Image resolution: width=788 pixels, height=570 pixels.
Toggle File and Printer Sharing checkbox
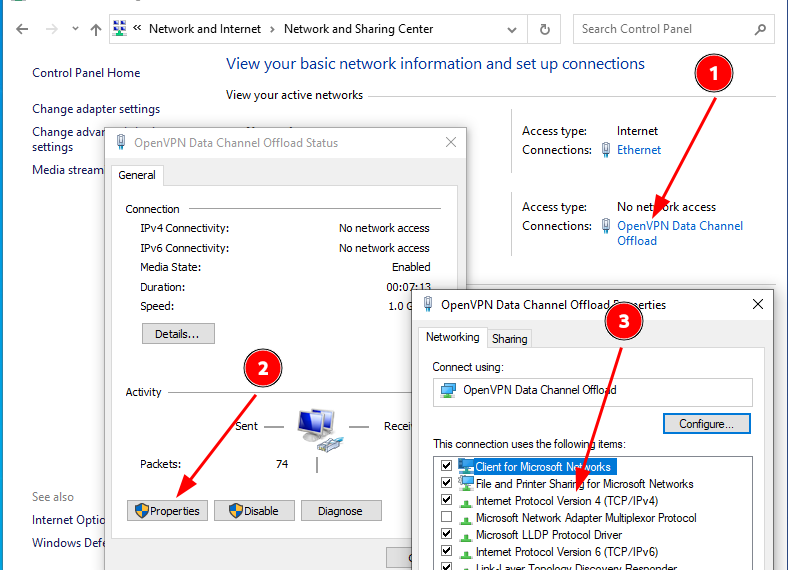tap(446, 483)
